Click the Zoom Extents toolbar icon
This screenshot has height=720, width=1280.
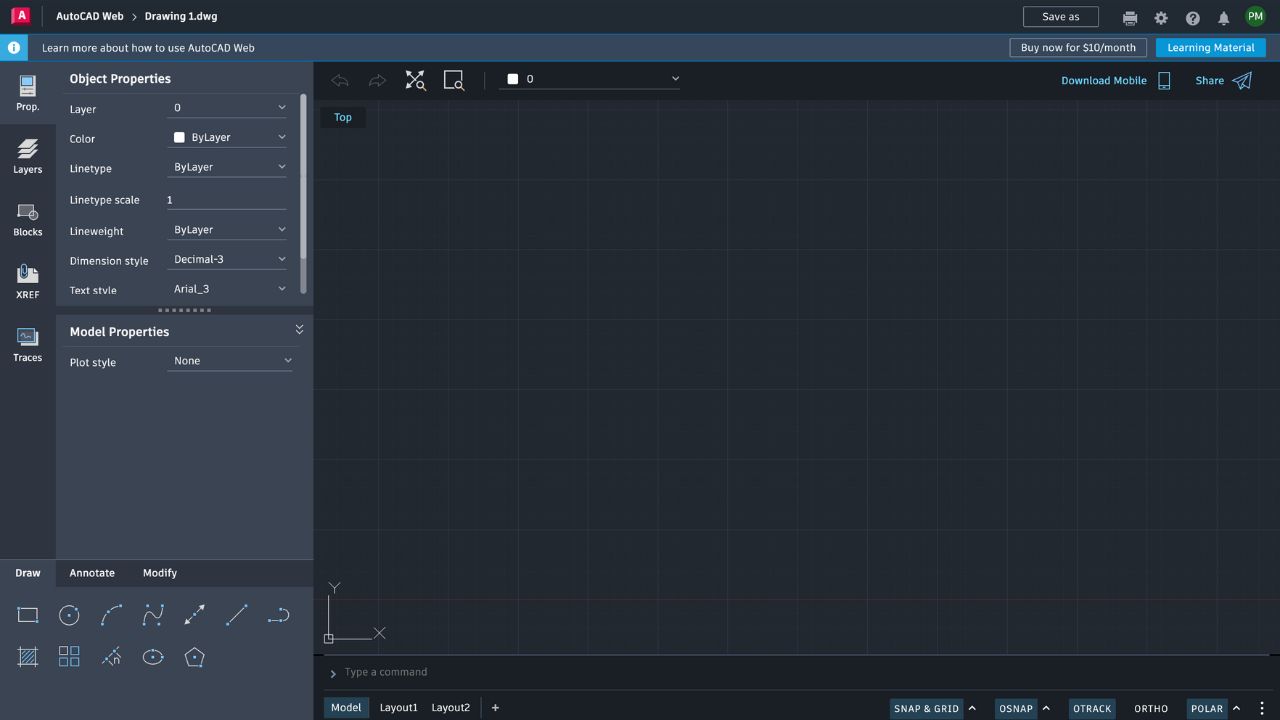(415, 80)
